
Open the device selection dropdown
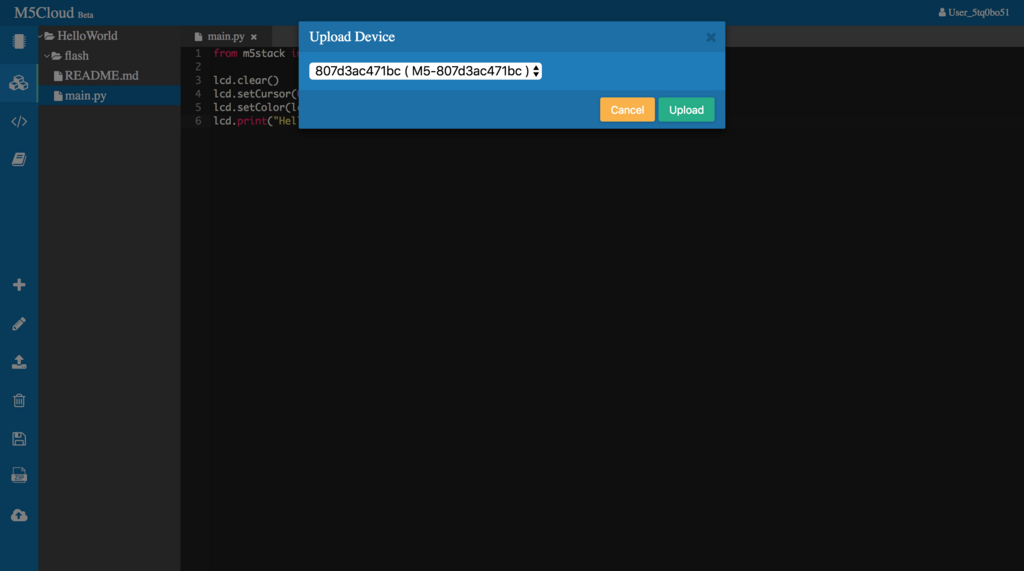click(x=425, y=71)
